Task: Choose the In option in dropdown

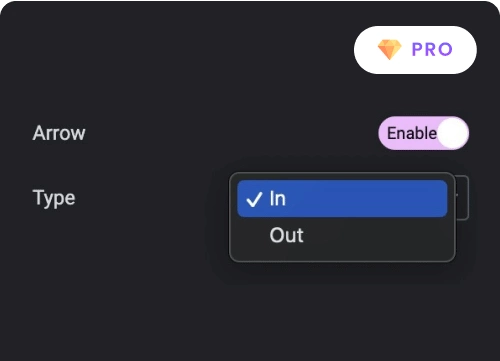Action: coord(342,199)
